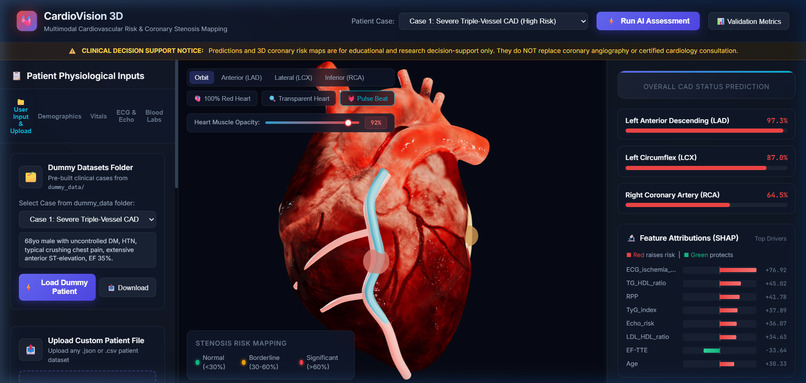The width and height of the screenshot is (806, 383).
Task: Click the heart icon in Pulse Beat
Action: [x=351, y=98]
